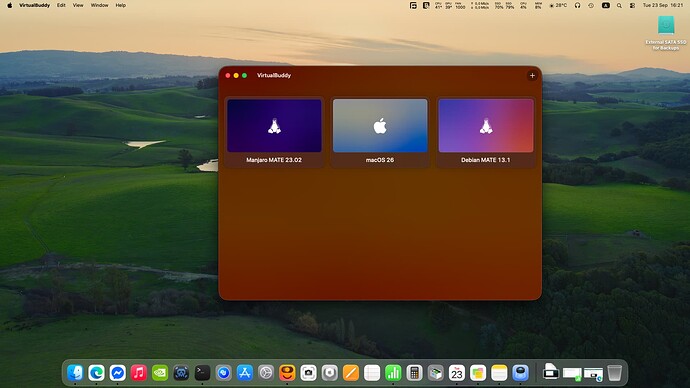Viewport: 690px width, 388px height.
Task: Open the App Store from the Dock
Action: click(245, 373)
